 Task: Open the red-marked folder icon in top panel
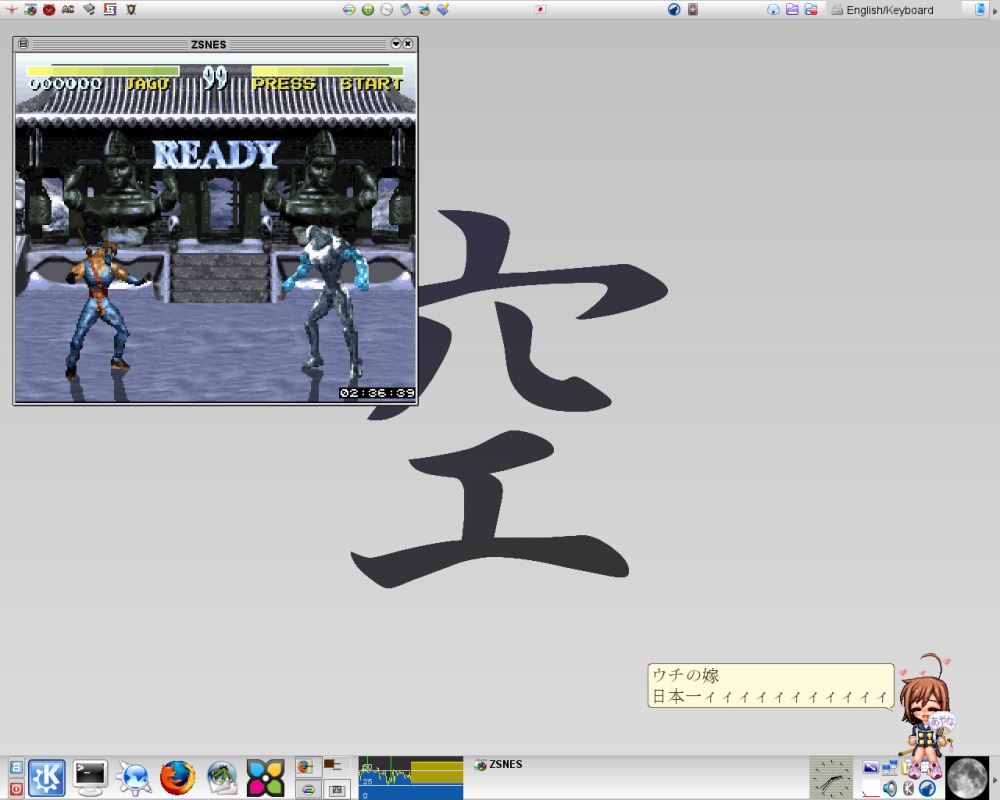point(811,10)
